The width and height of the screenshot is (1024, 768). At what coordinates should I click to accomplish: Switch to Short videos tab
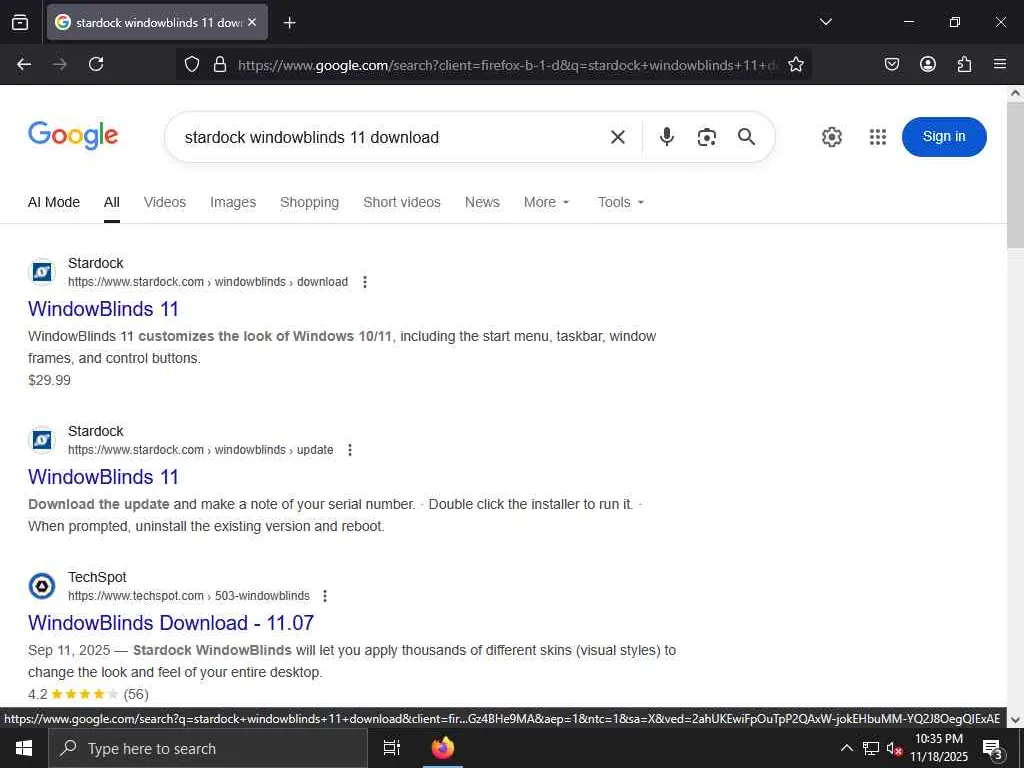click(402, 202)
